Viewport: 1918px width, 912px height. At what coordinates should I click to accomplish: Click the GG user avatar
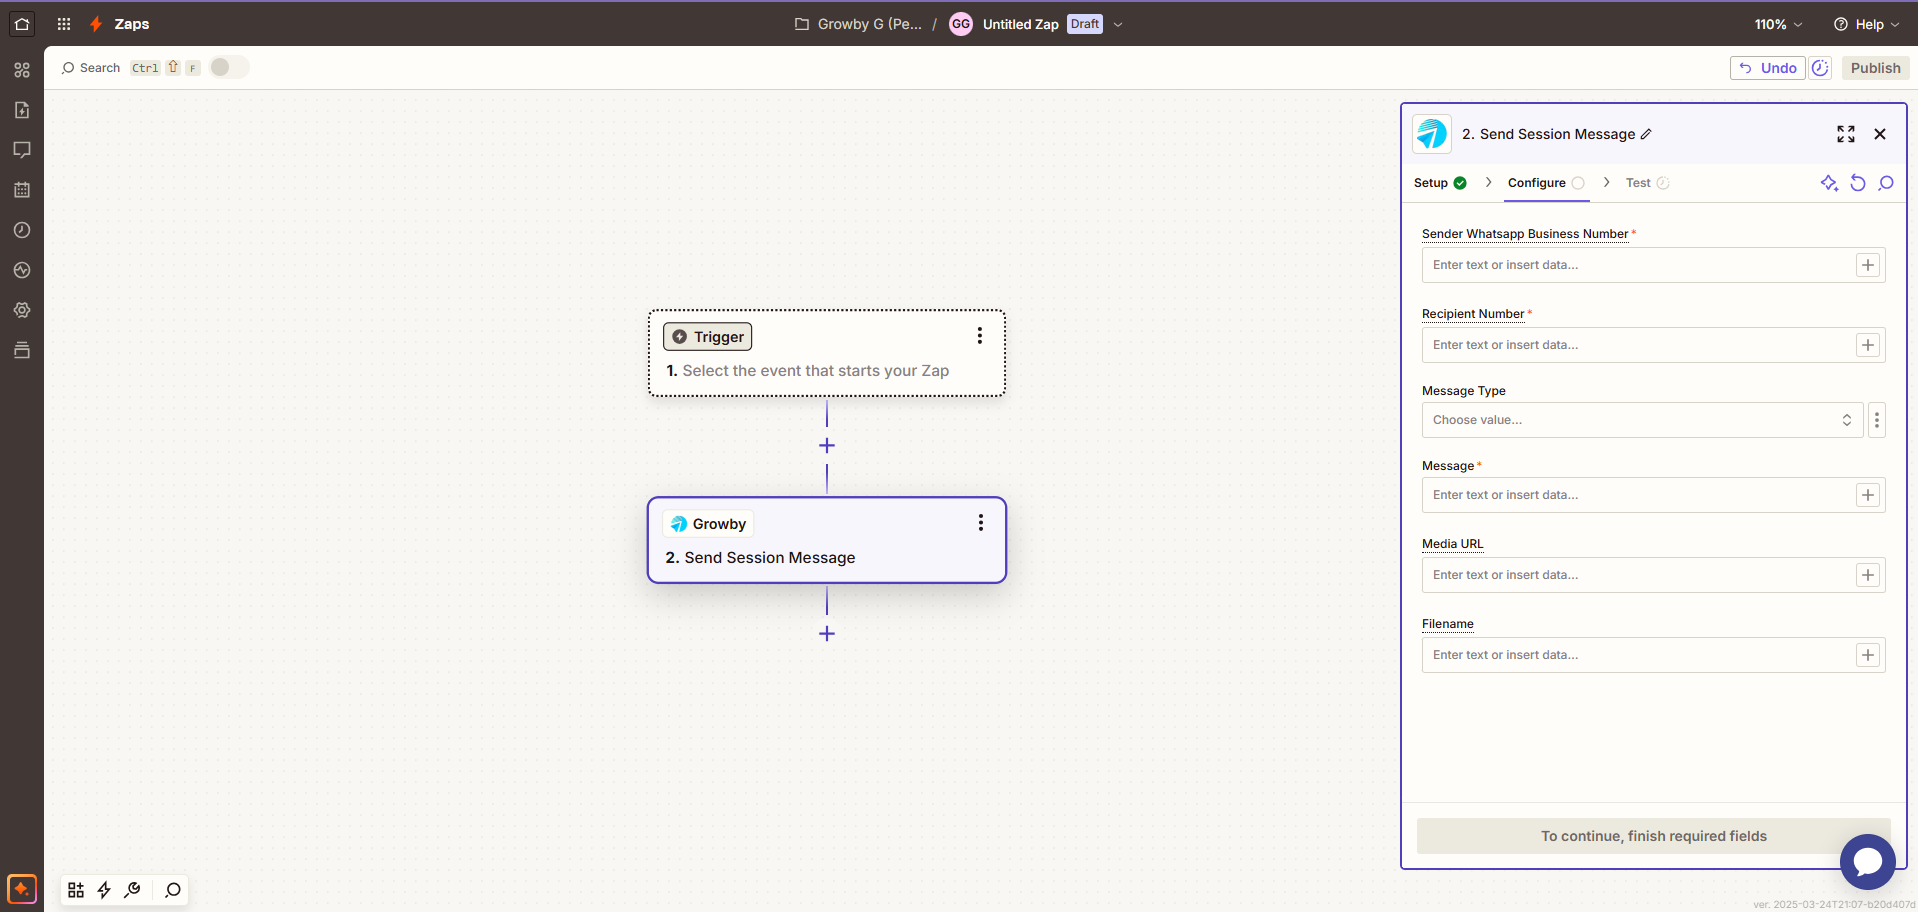click(x=961, y=24)
